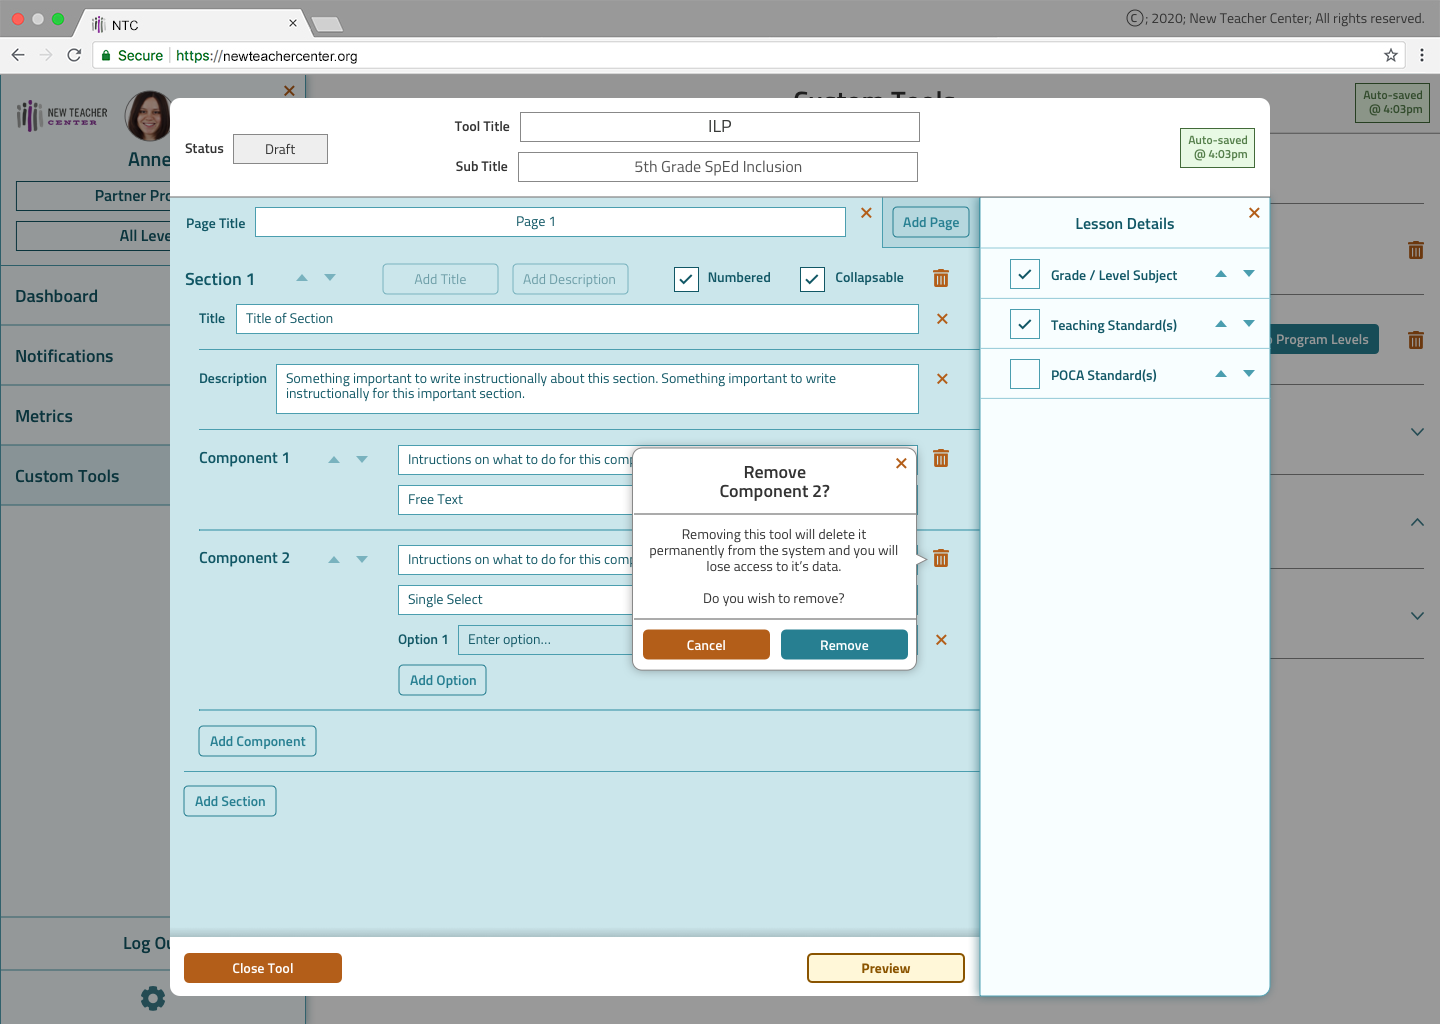Bookmark page with star icon

[x=1391, y=55]
